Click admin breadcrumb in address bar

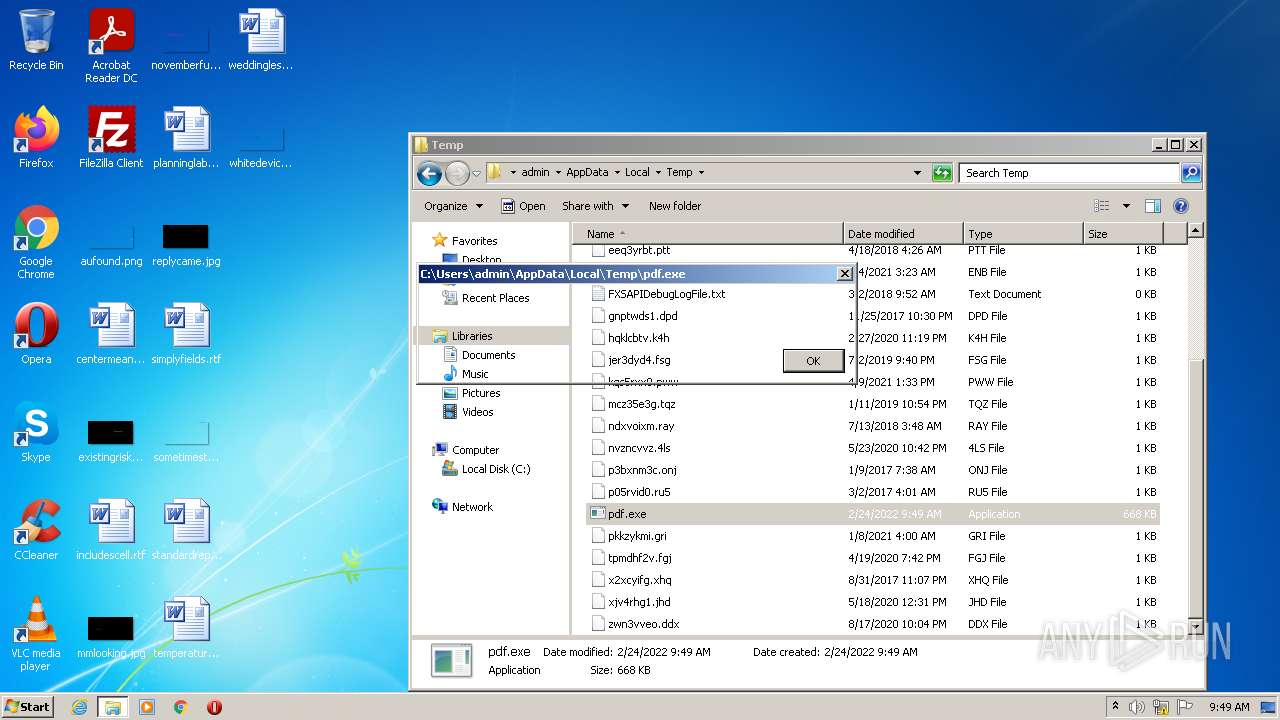(535, 173)
